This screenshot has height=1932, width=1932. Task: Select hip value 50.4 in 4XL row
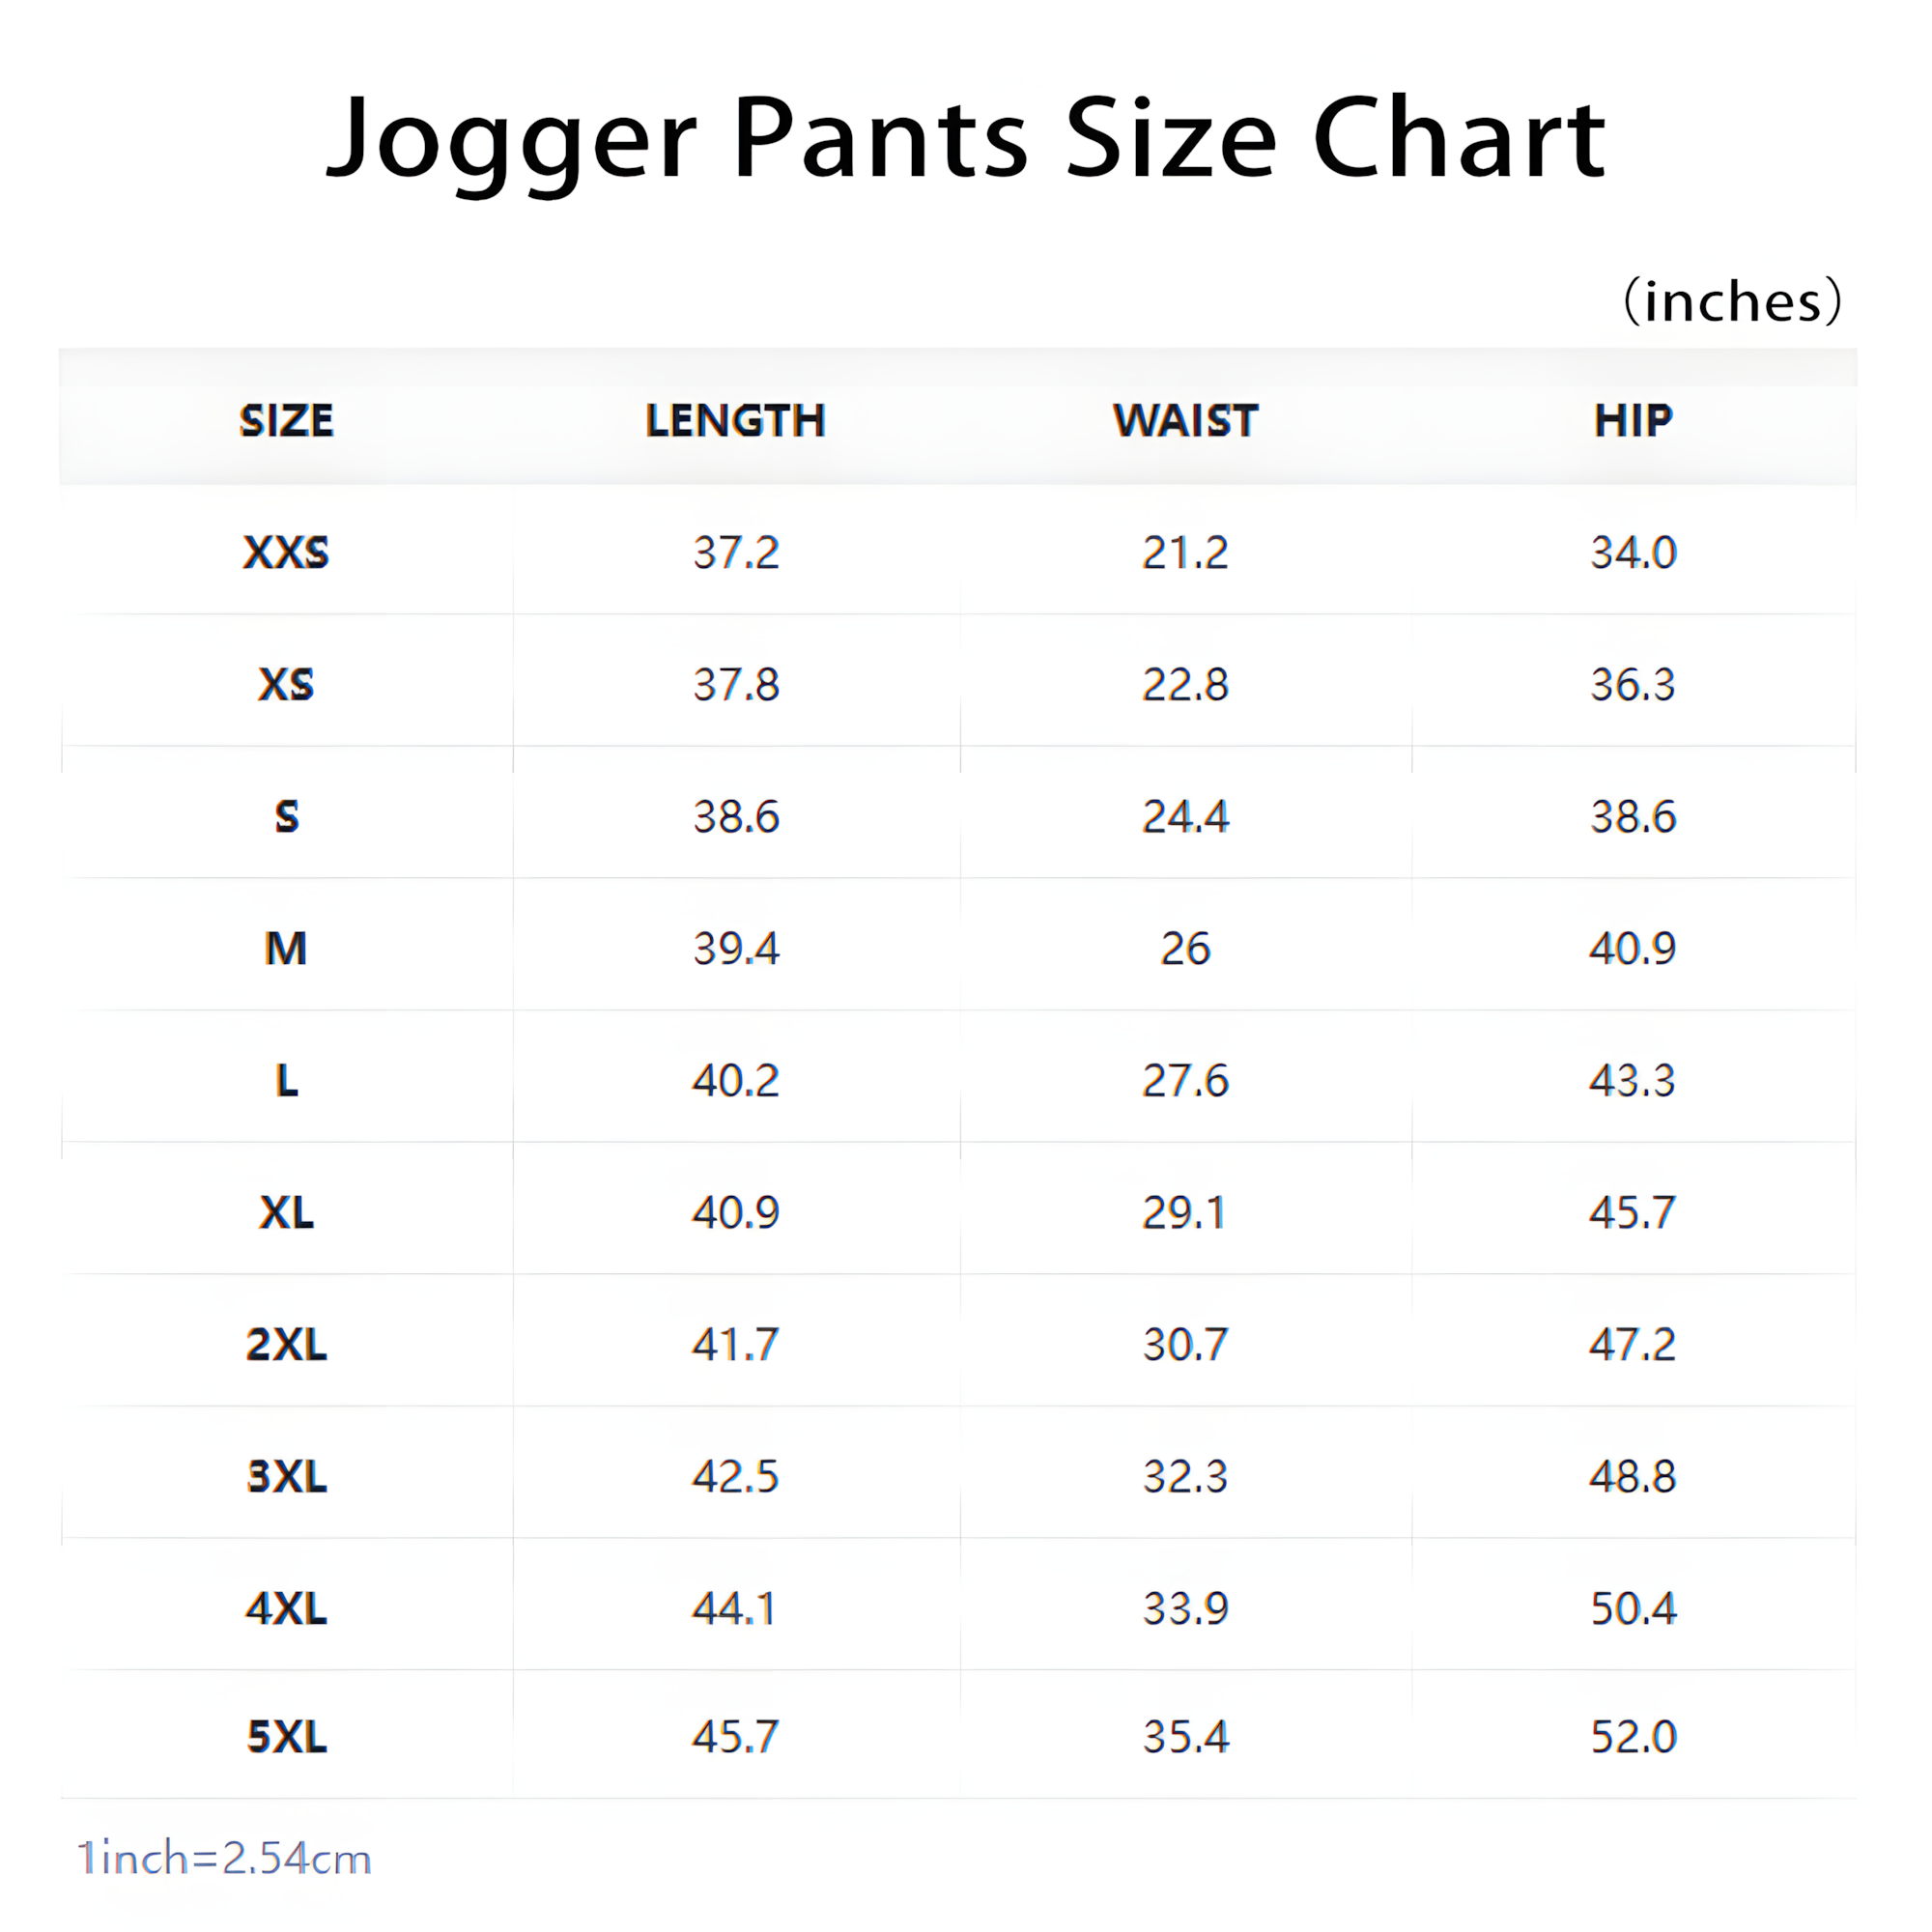(1633, 1608)
